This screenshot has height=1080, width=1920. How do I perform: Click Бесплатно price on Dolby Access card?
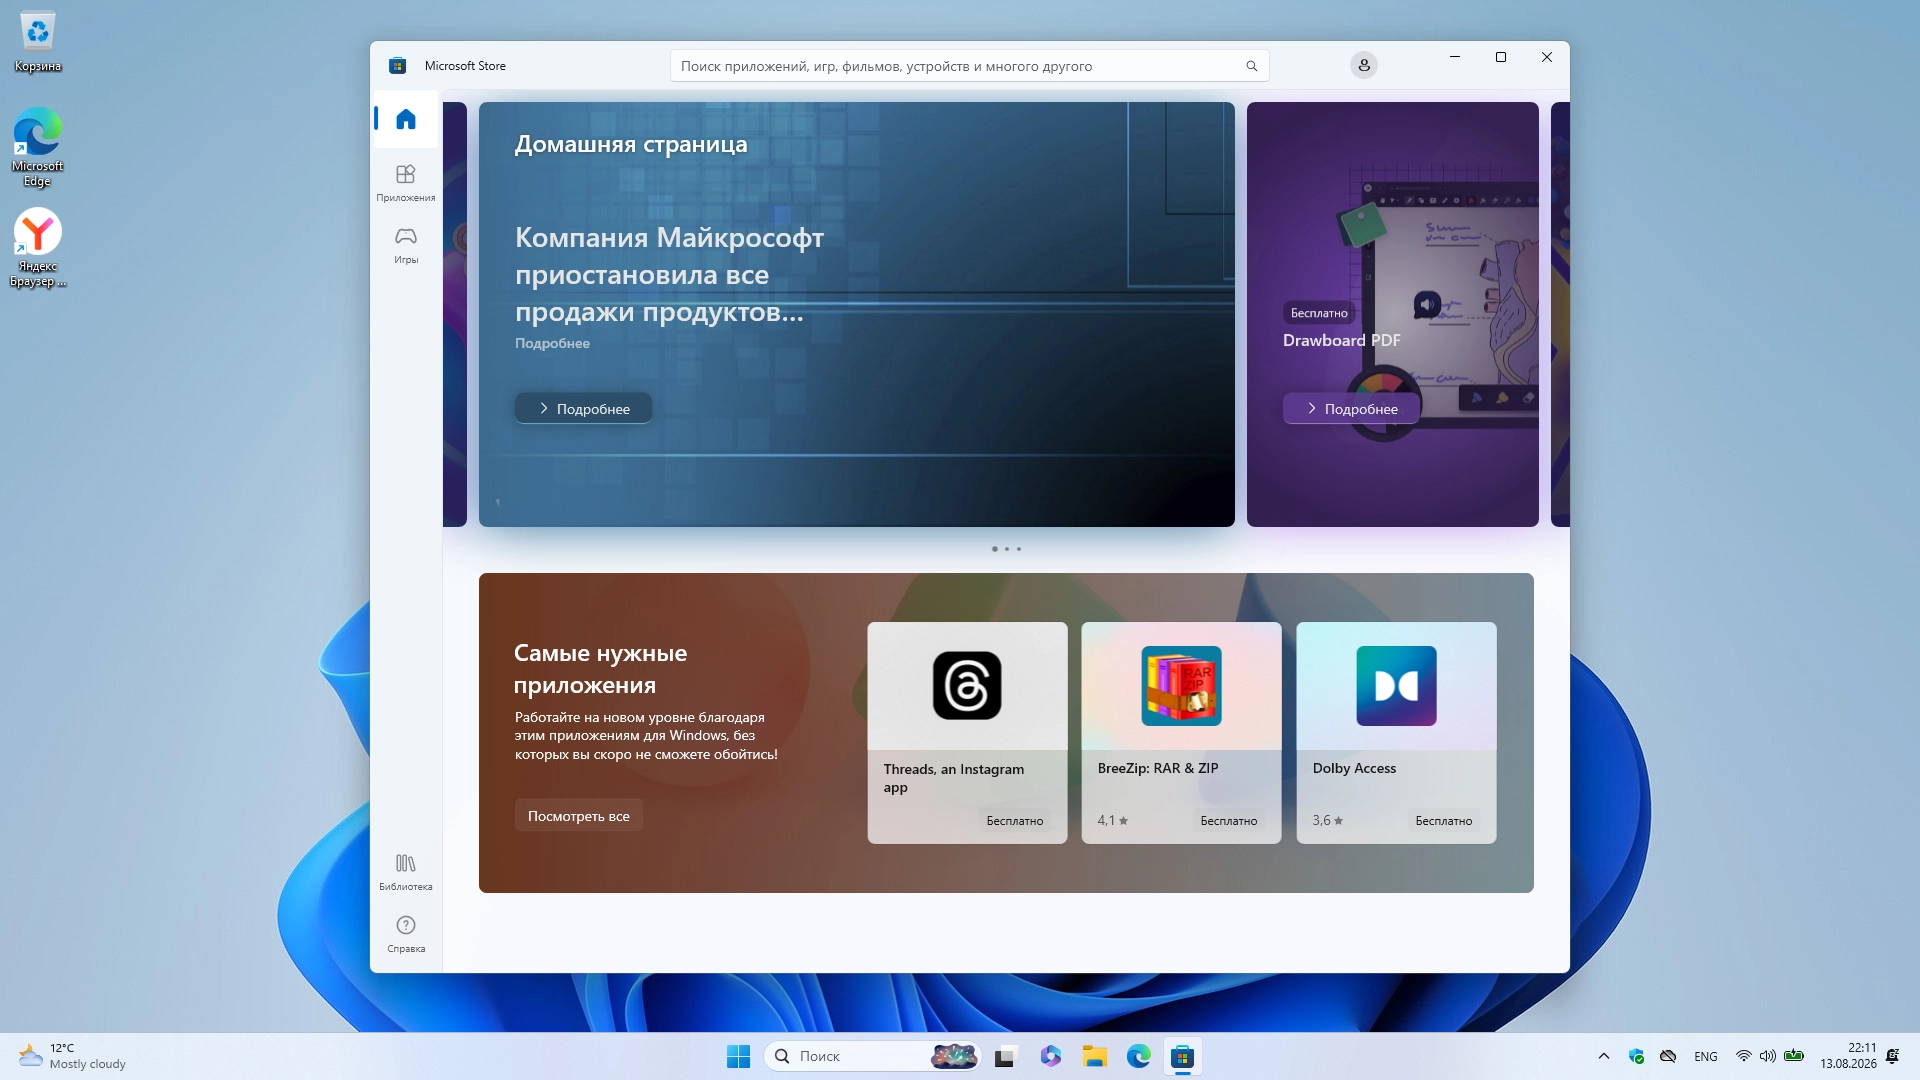(x=1444, y=820)
